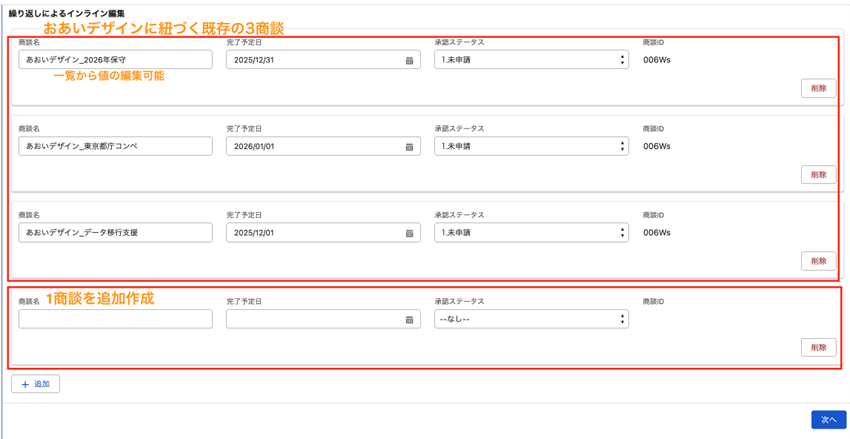The height and width of the screenshot is (439, 850).
Task: Open calendar picker for 2025/12/01 date
Action: pos(409,233)
